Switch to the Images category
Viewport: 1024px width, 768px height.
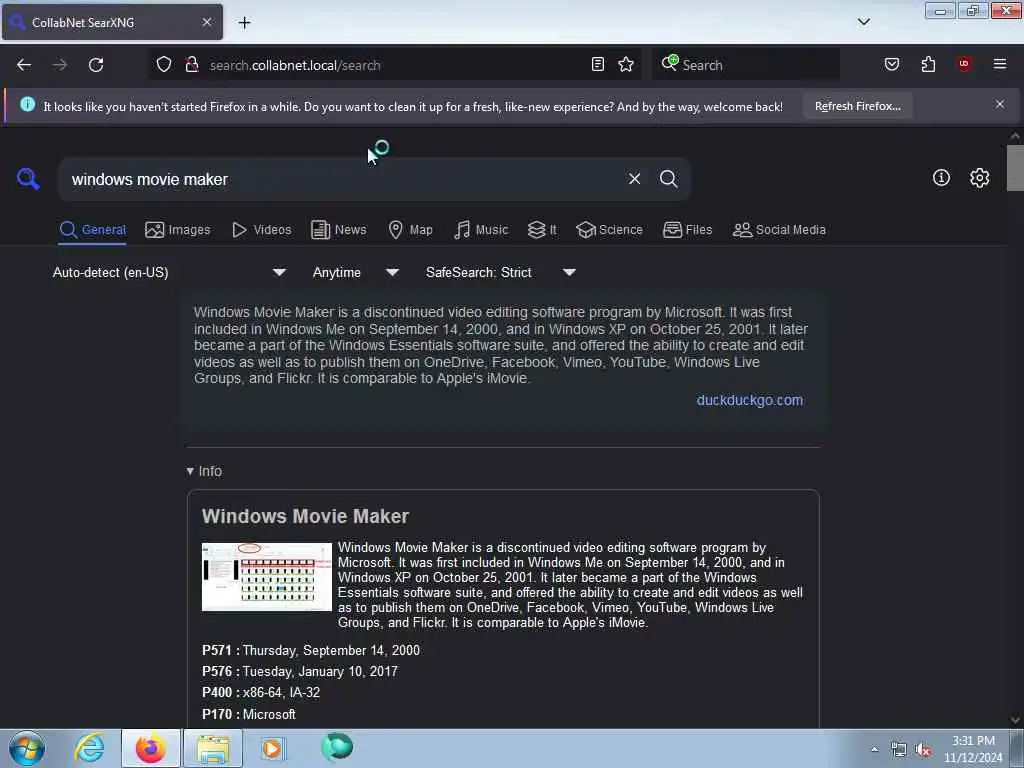click(x=178, y=230)
